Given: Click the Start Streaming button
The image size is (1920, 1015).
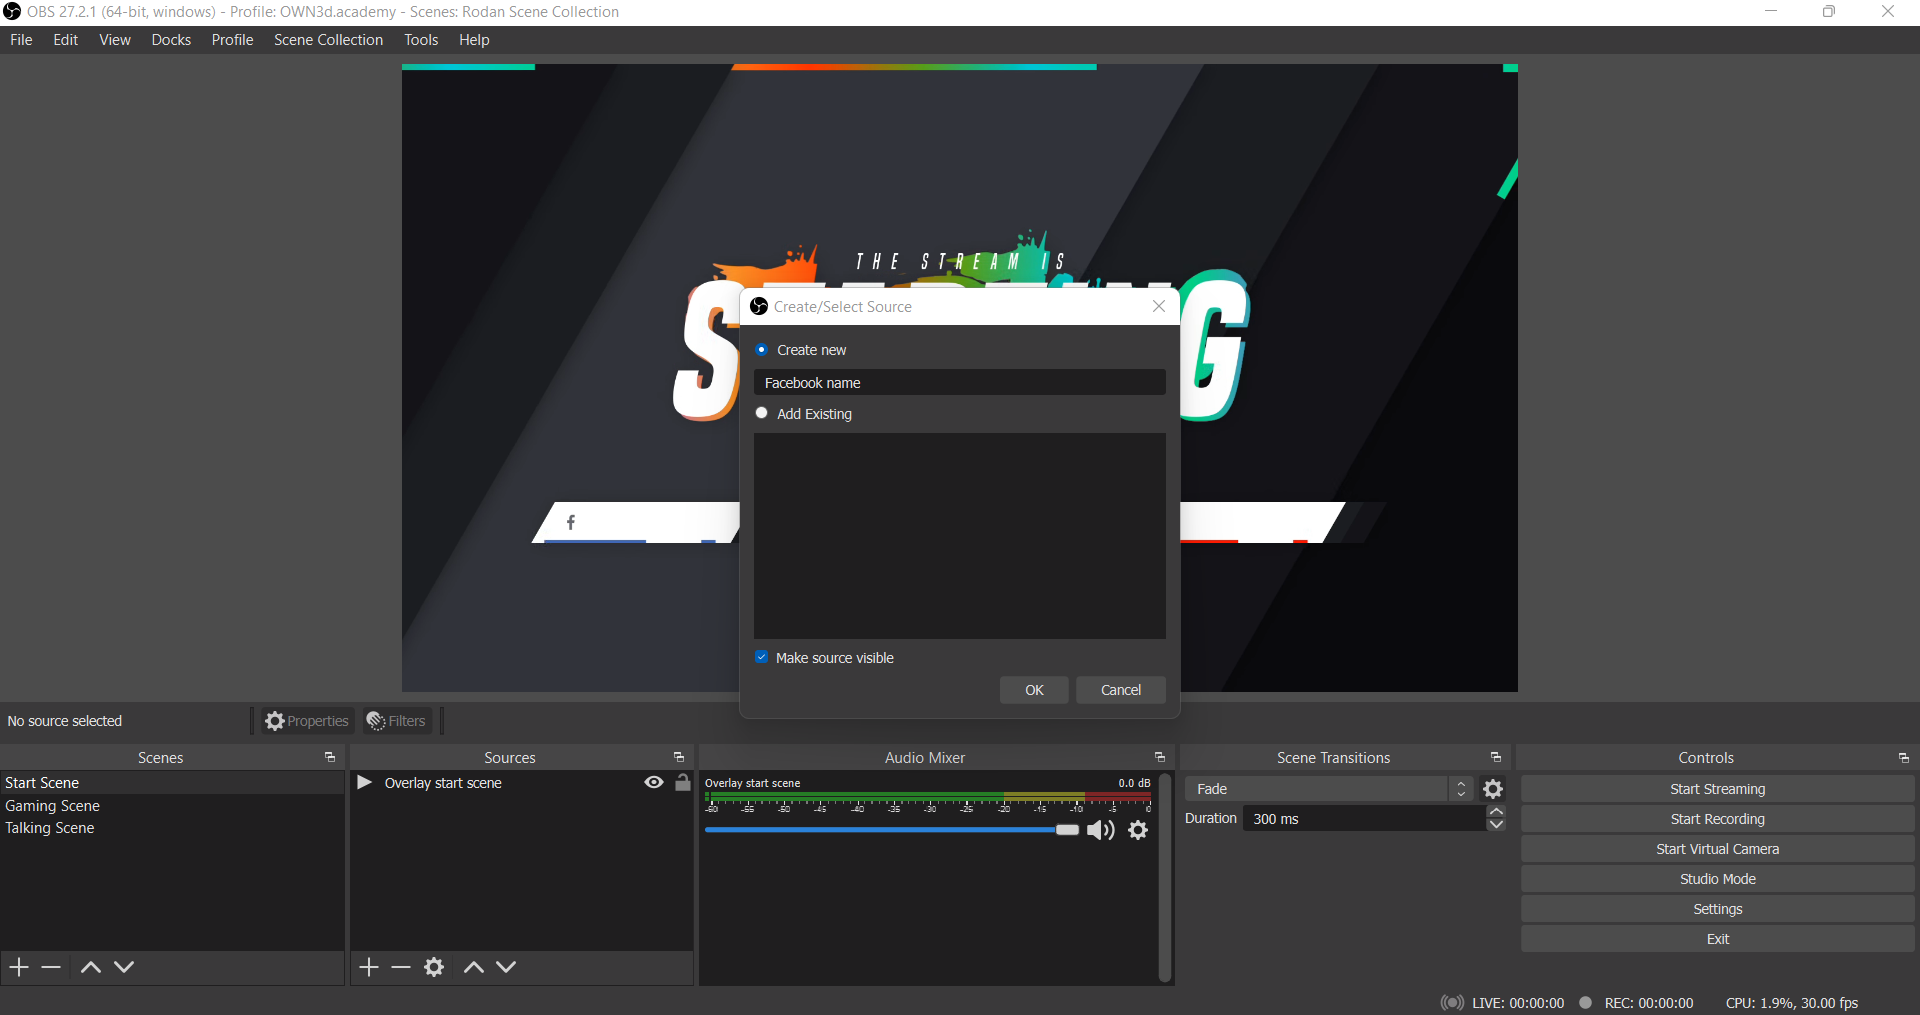Looking at the screenshot, I should pos(1717,789).
